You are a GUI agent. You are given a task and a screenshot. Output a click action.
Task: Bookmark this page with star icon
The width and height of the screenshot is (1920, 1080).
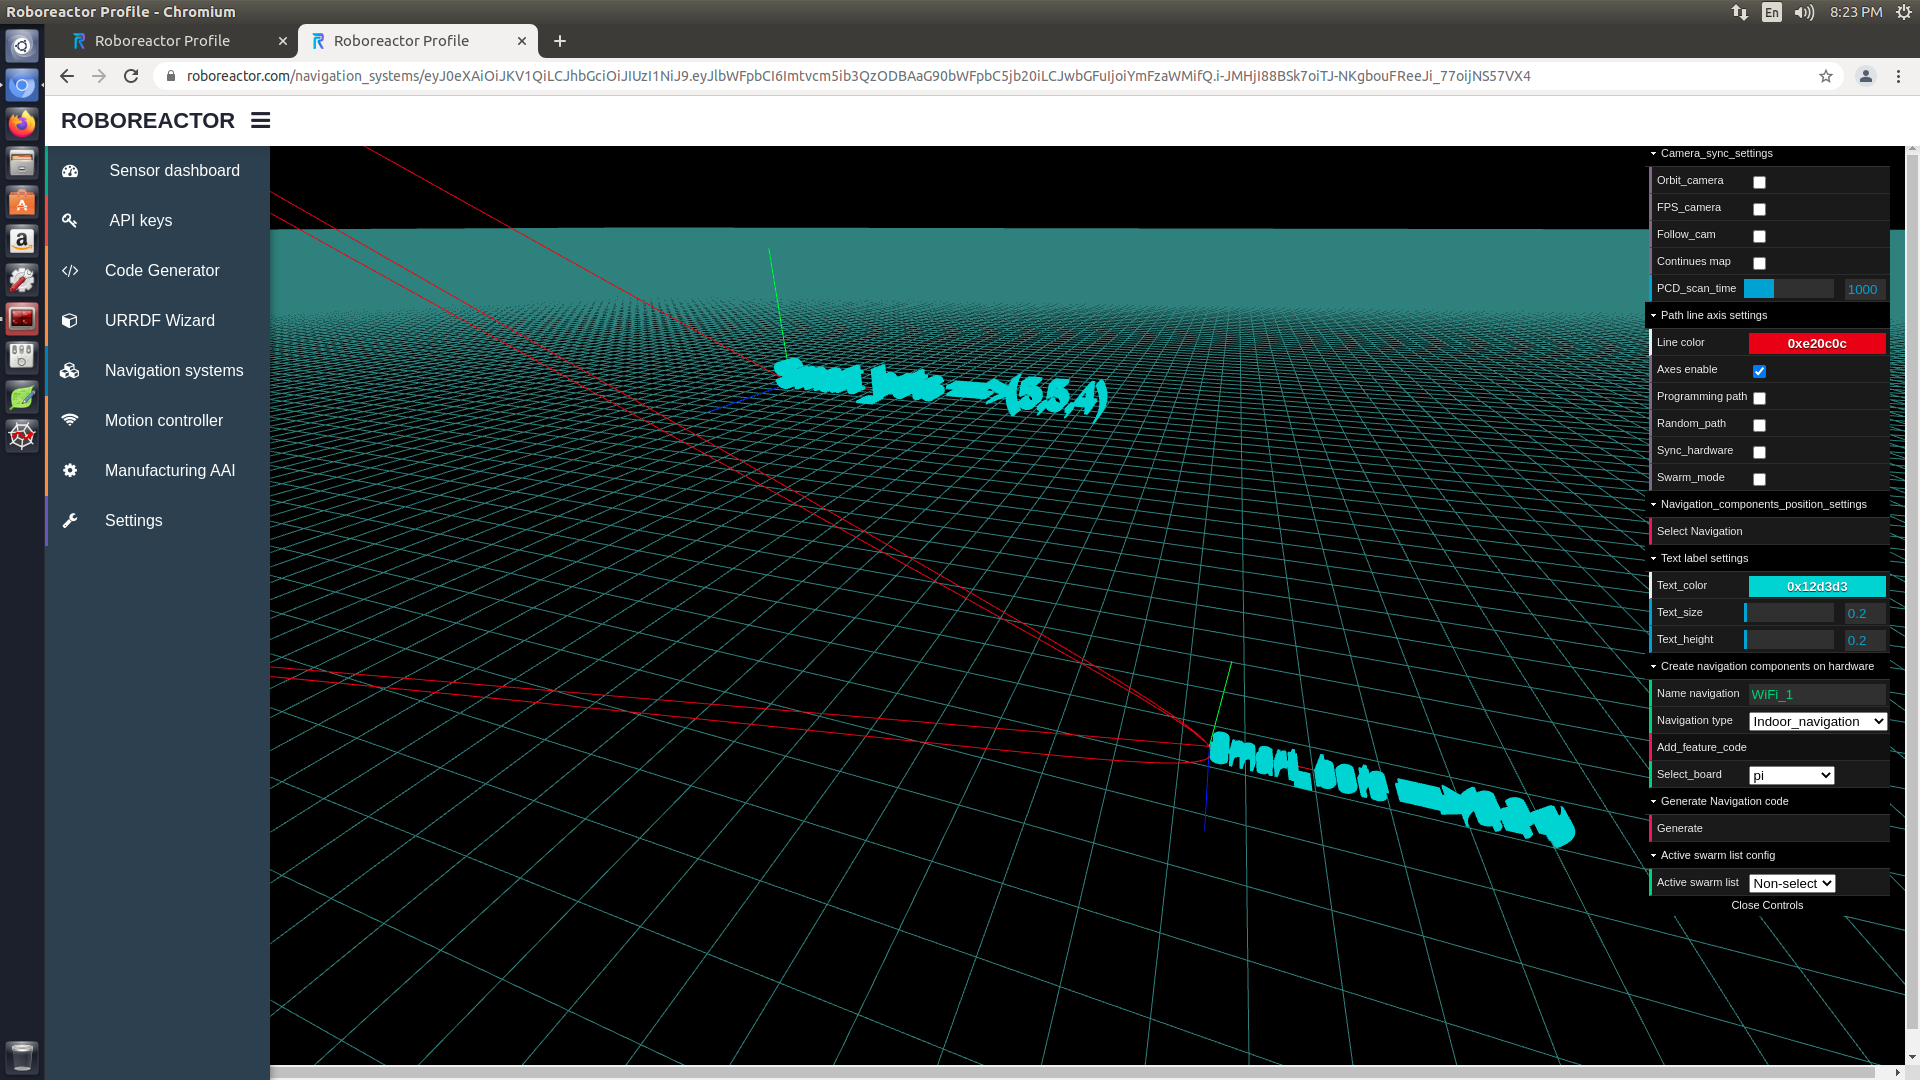coord(1826,76)
